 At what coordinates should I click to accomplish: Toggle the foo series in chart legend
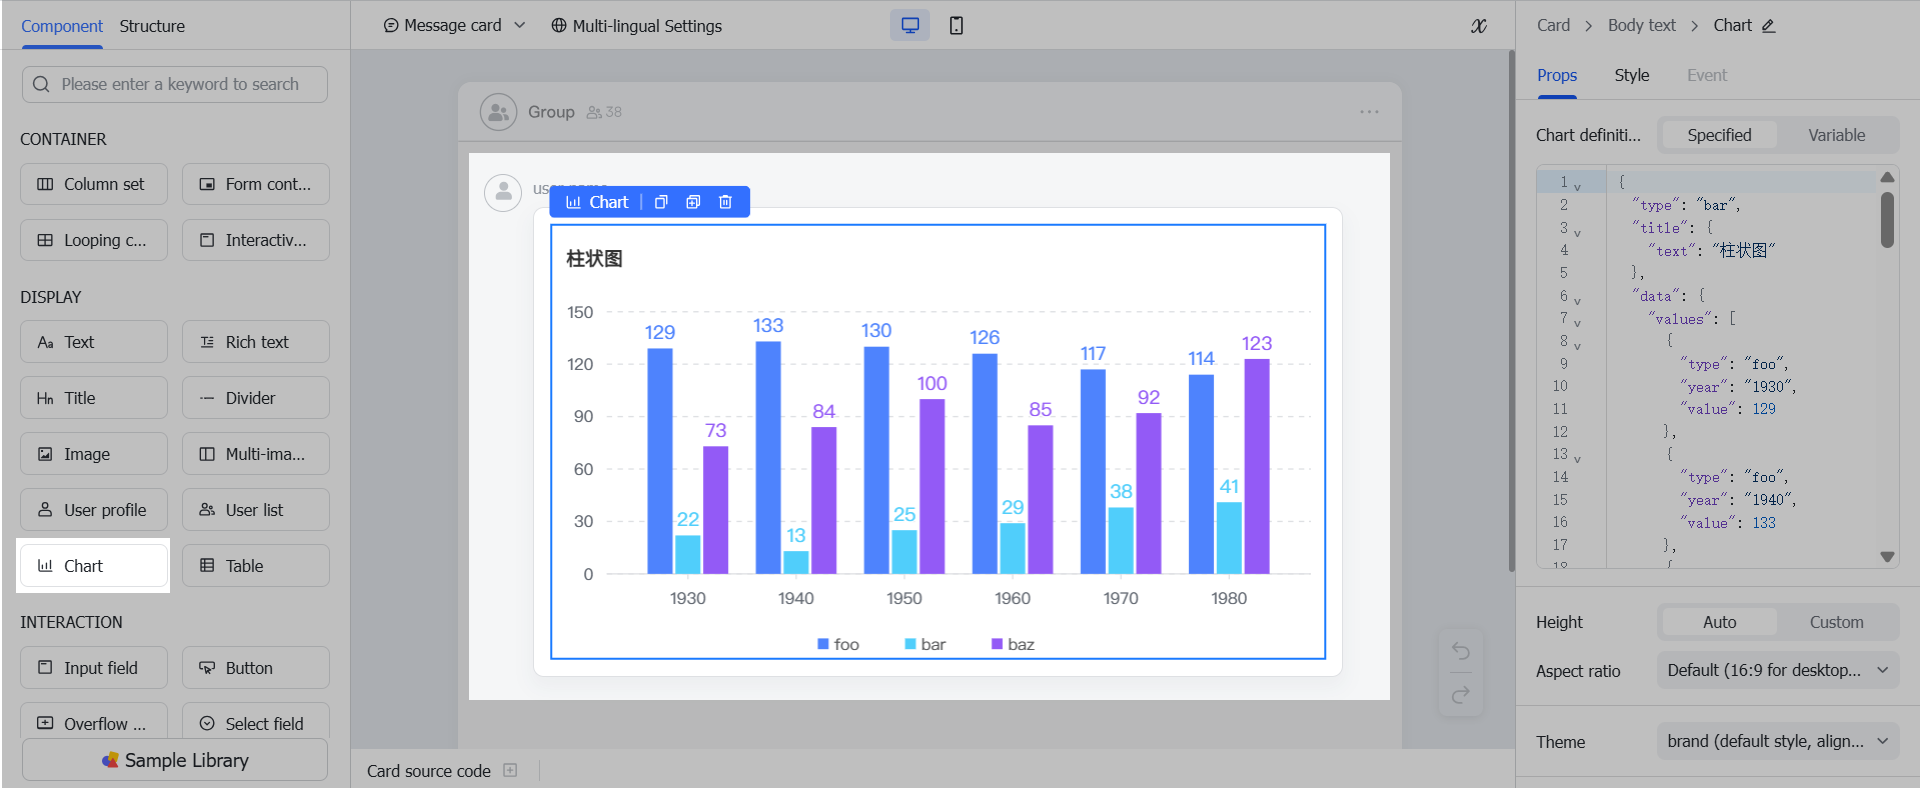point(838,644)
